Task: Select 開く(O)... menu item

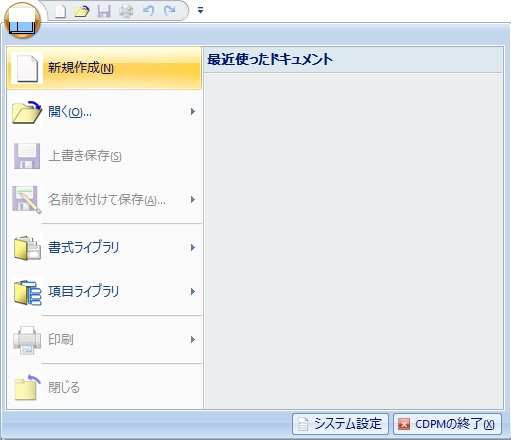Action: tap(104, 112)
